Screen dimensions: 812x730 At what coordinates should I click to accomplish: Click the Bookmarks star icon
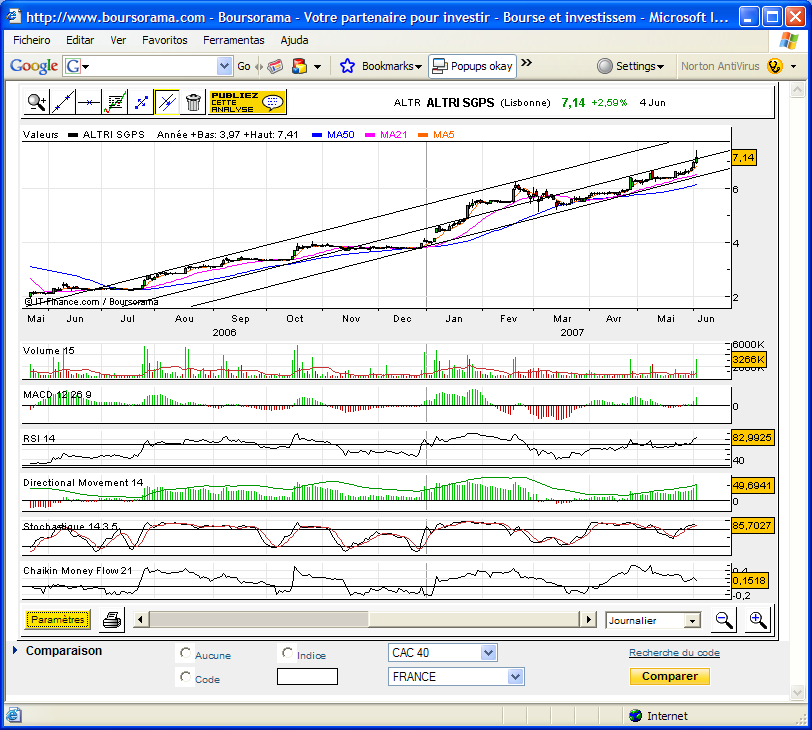(347, 66)
